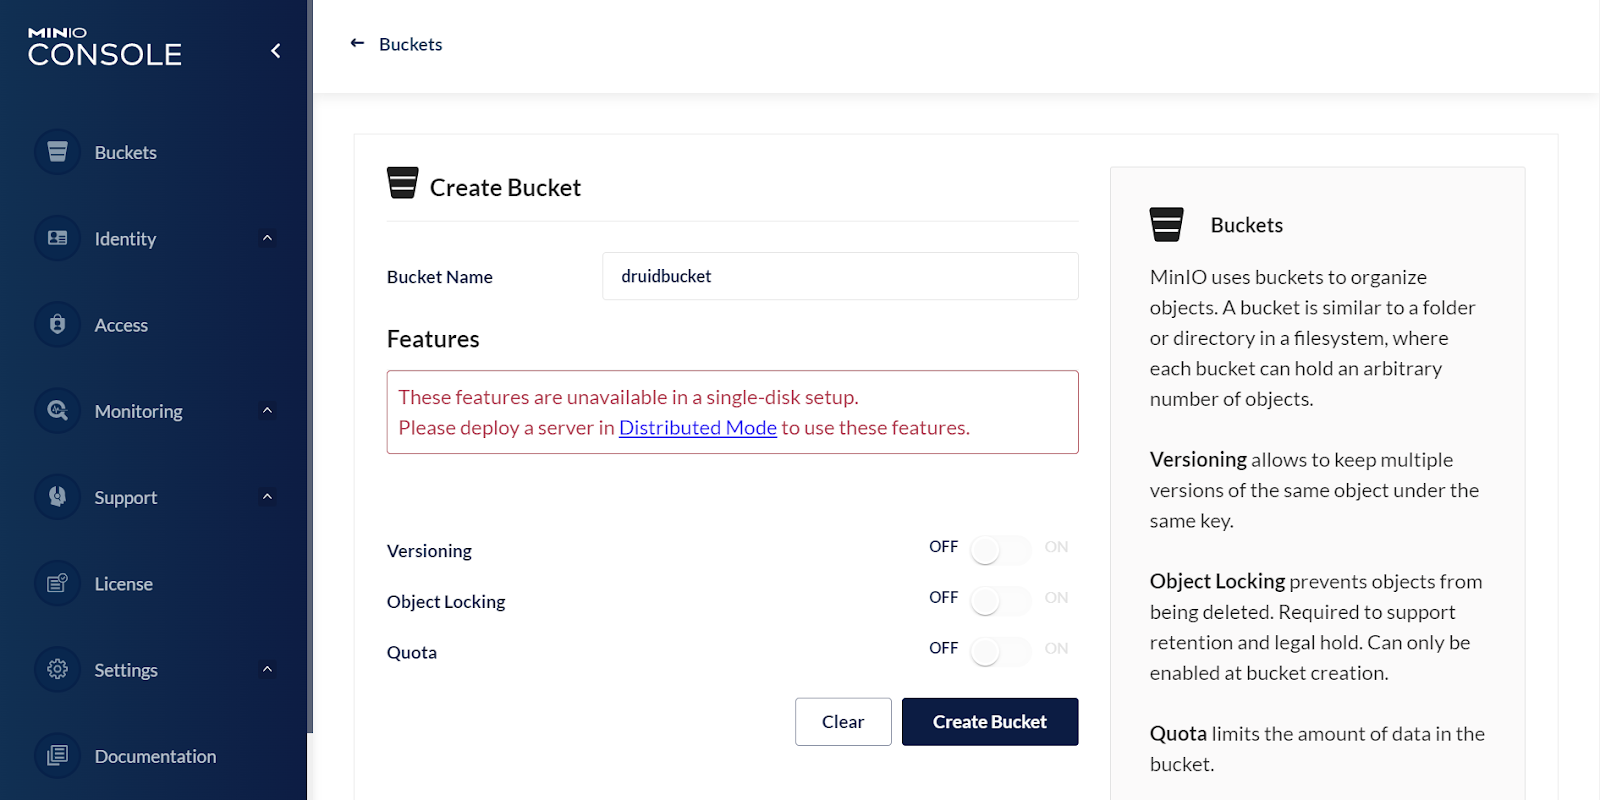Click the License sidebar icon
Viewport: 1600px width, 800px height.
pos(58,583)
